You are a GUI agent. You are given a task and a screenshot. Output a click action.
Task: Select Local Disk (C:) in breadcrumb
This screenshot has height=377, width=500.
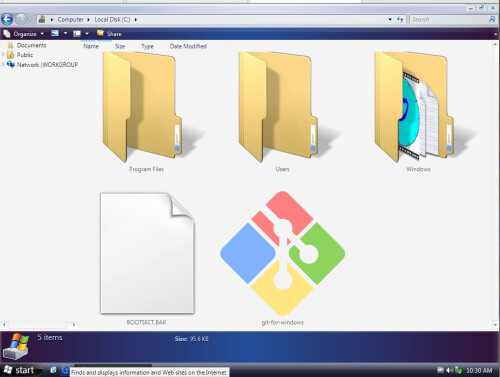tap(112, 20)
